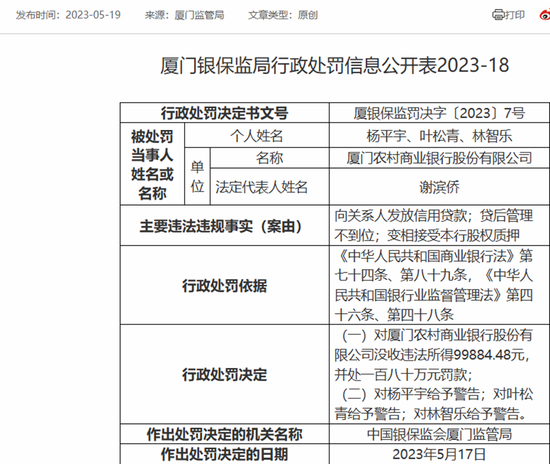Image resolution: width=550 pixels, height=464 pixels.
Task: Click 作出处罚决定的日期 header cell
Action: (224, 454)
